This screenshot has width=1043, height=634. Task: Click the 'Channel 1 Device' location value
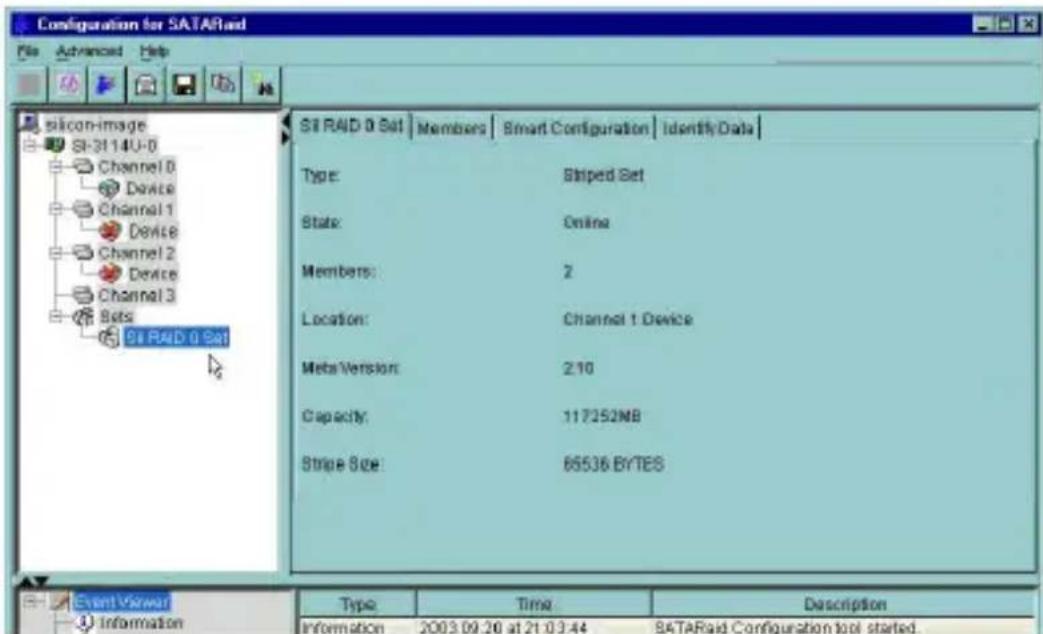(x=628, y=319)
